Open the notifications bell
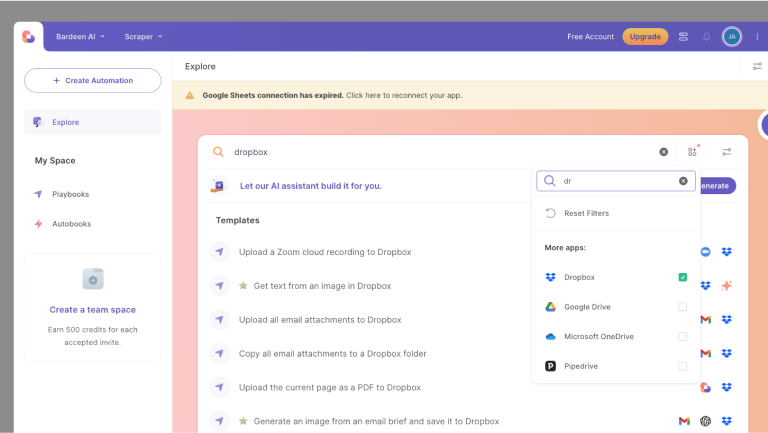This screenshot has height=433, width=768. pos(706,37)
